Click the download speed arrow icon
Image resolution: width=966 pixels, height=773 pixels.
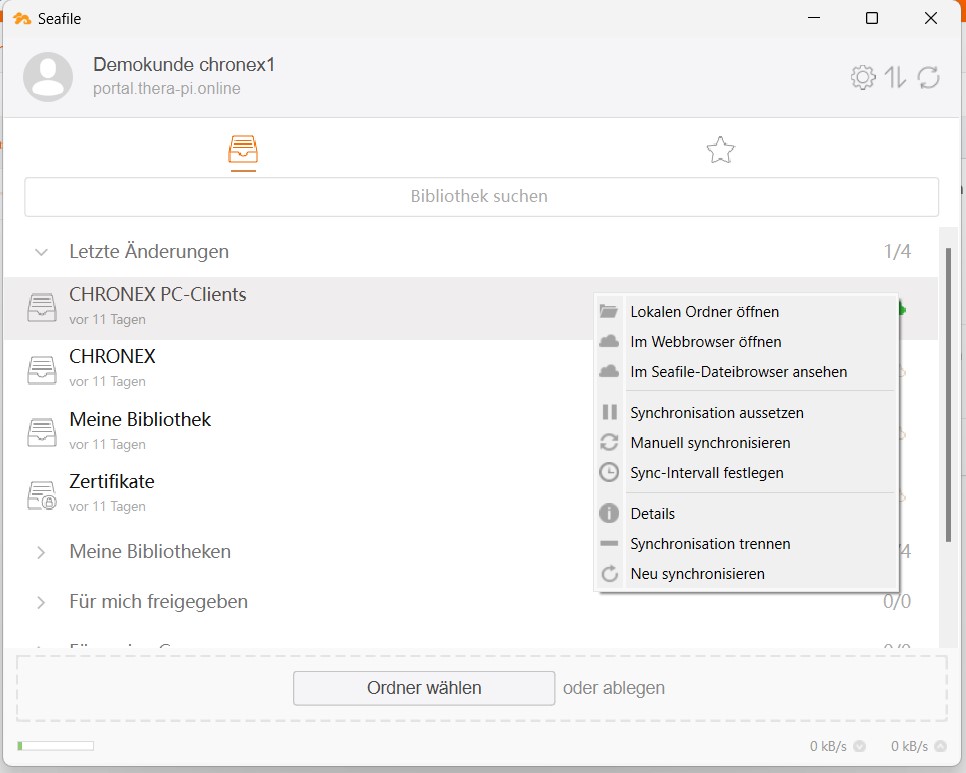(x=859, y=747)
